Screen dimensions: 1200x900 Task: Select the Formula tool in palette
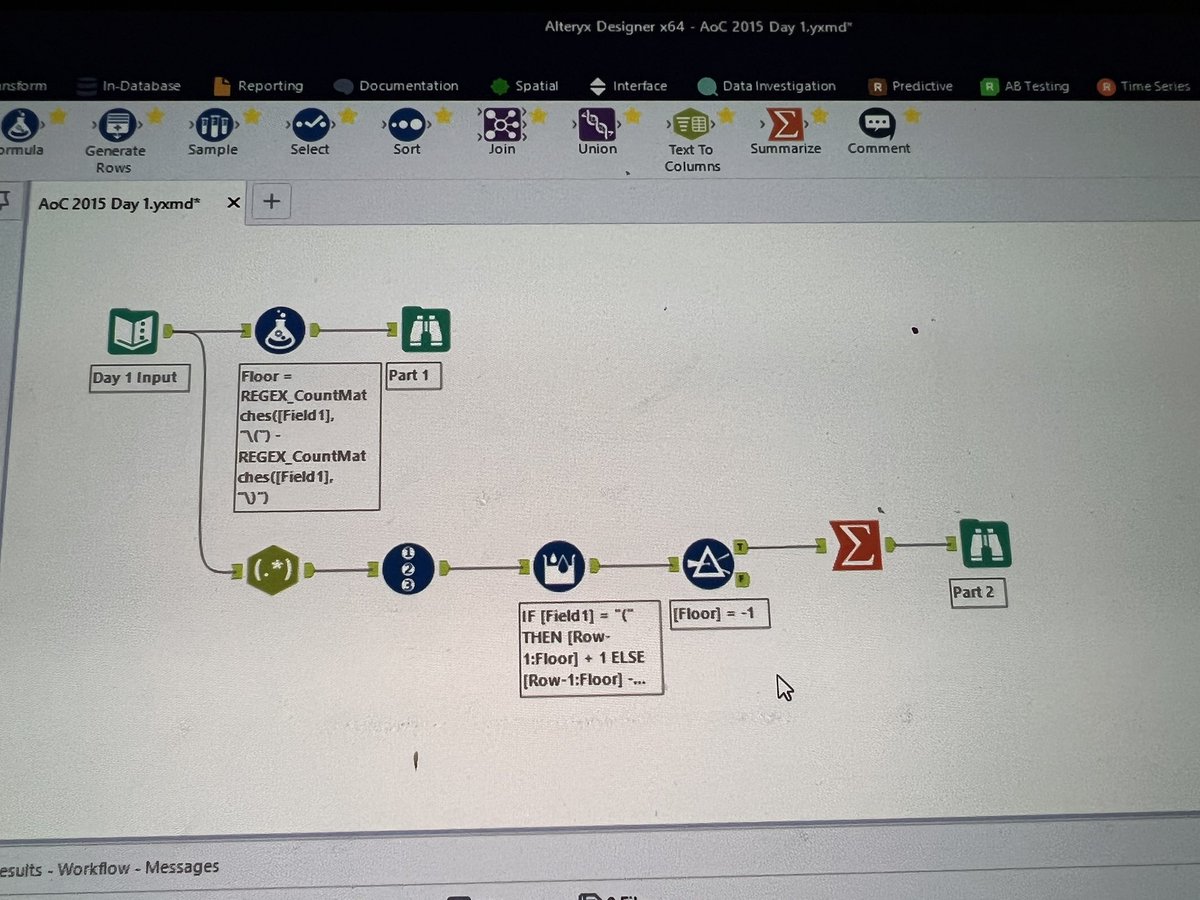pyautogui.click(x=20, y=134)
